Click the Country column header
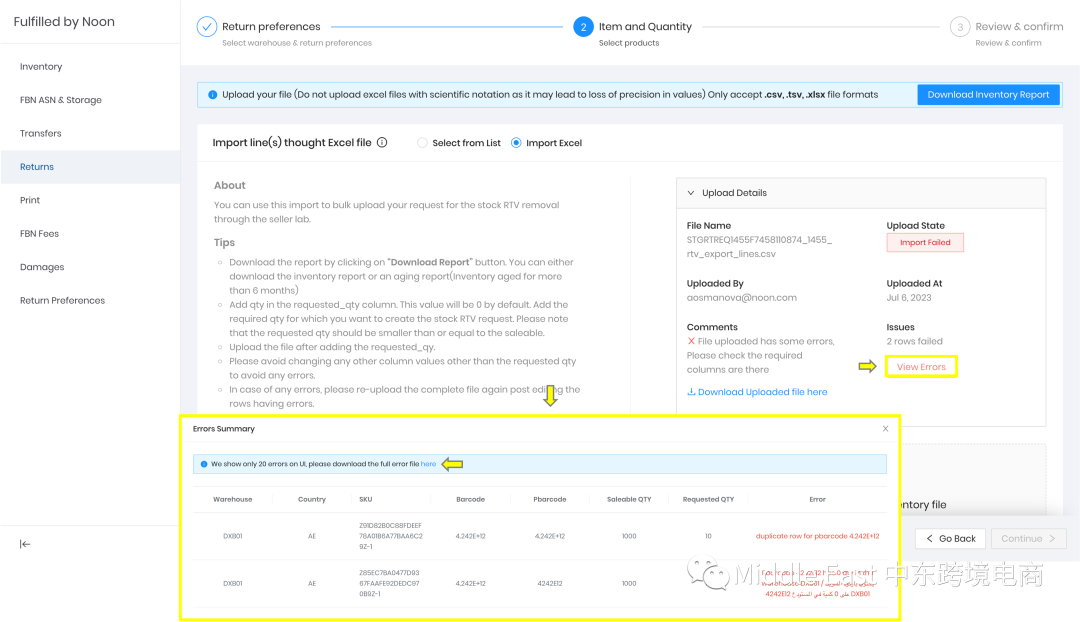Viewport: 1080px width, 622px height. (312, 499)
